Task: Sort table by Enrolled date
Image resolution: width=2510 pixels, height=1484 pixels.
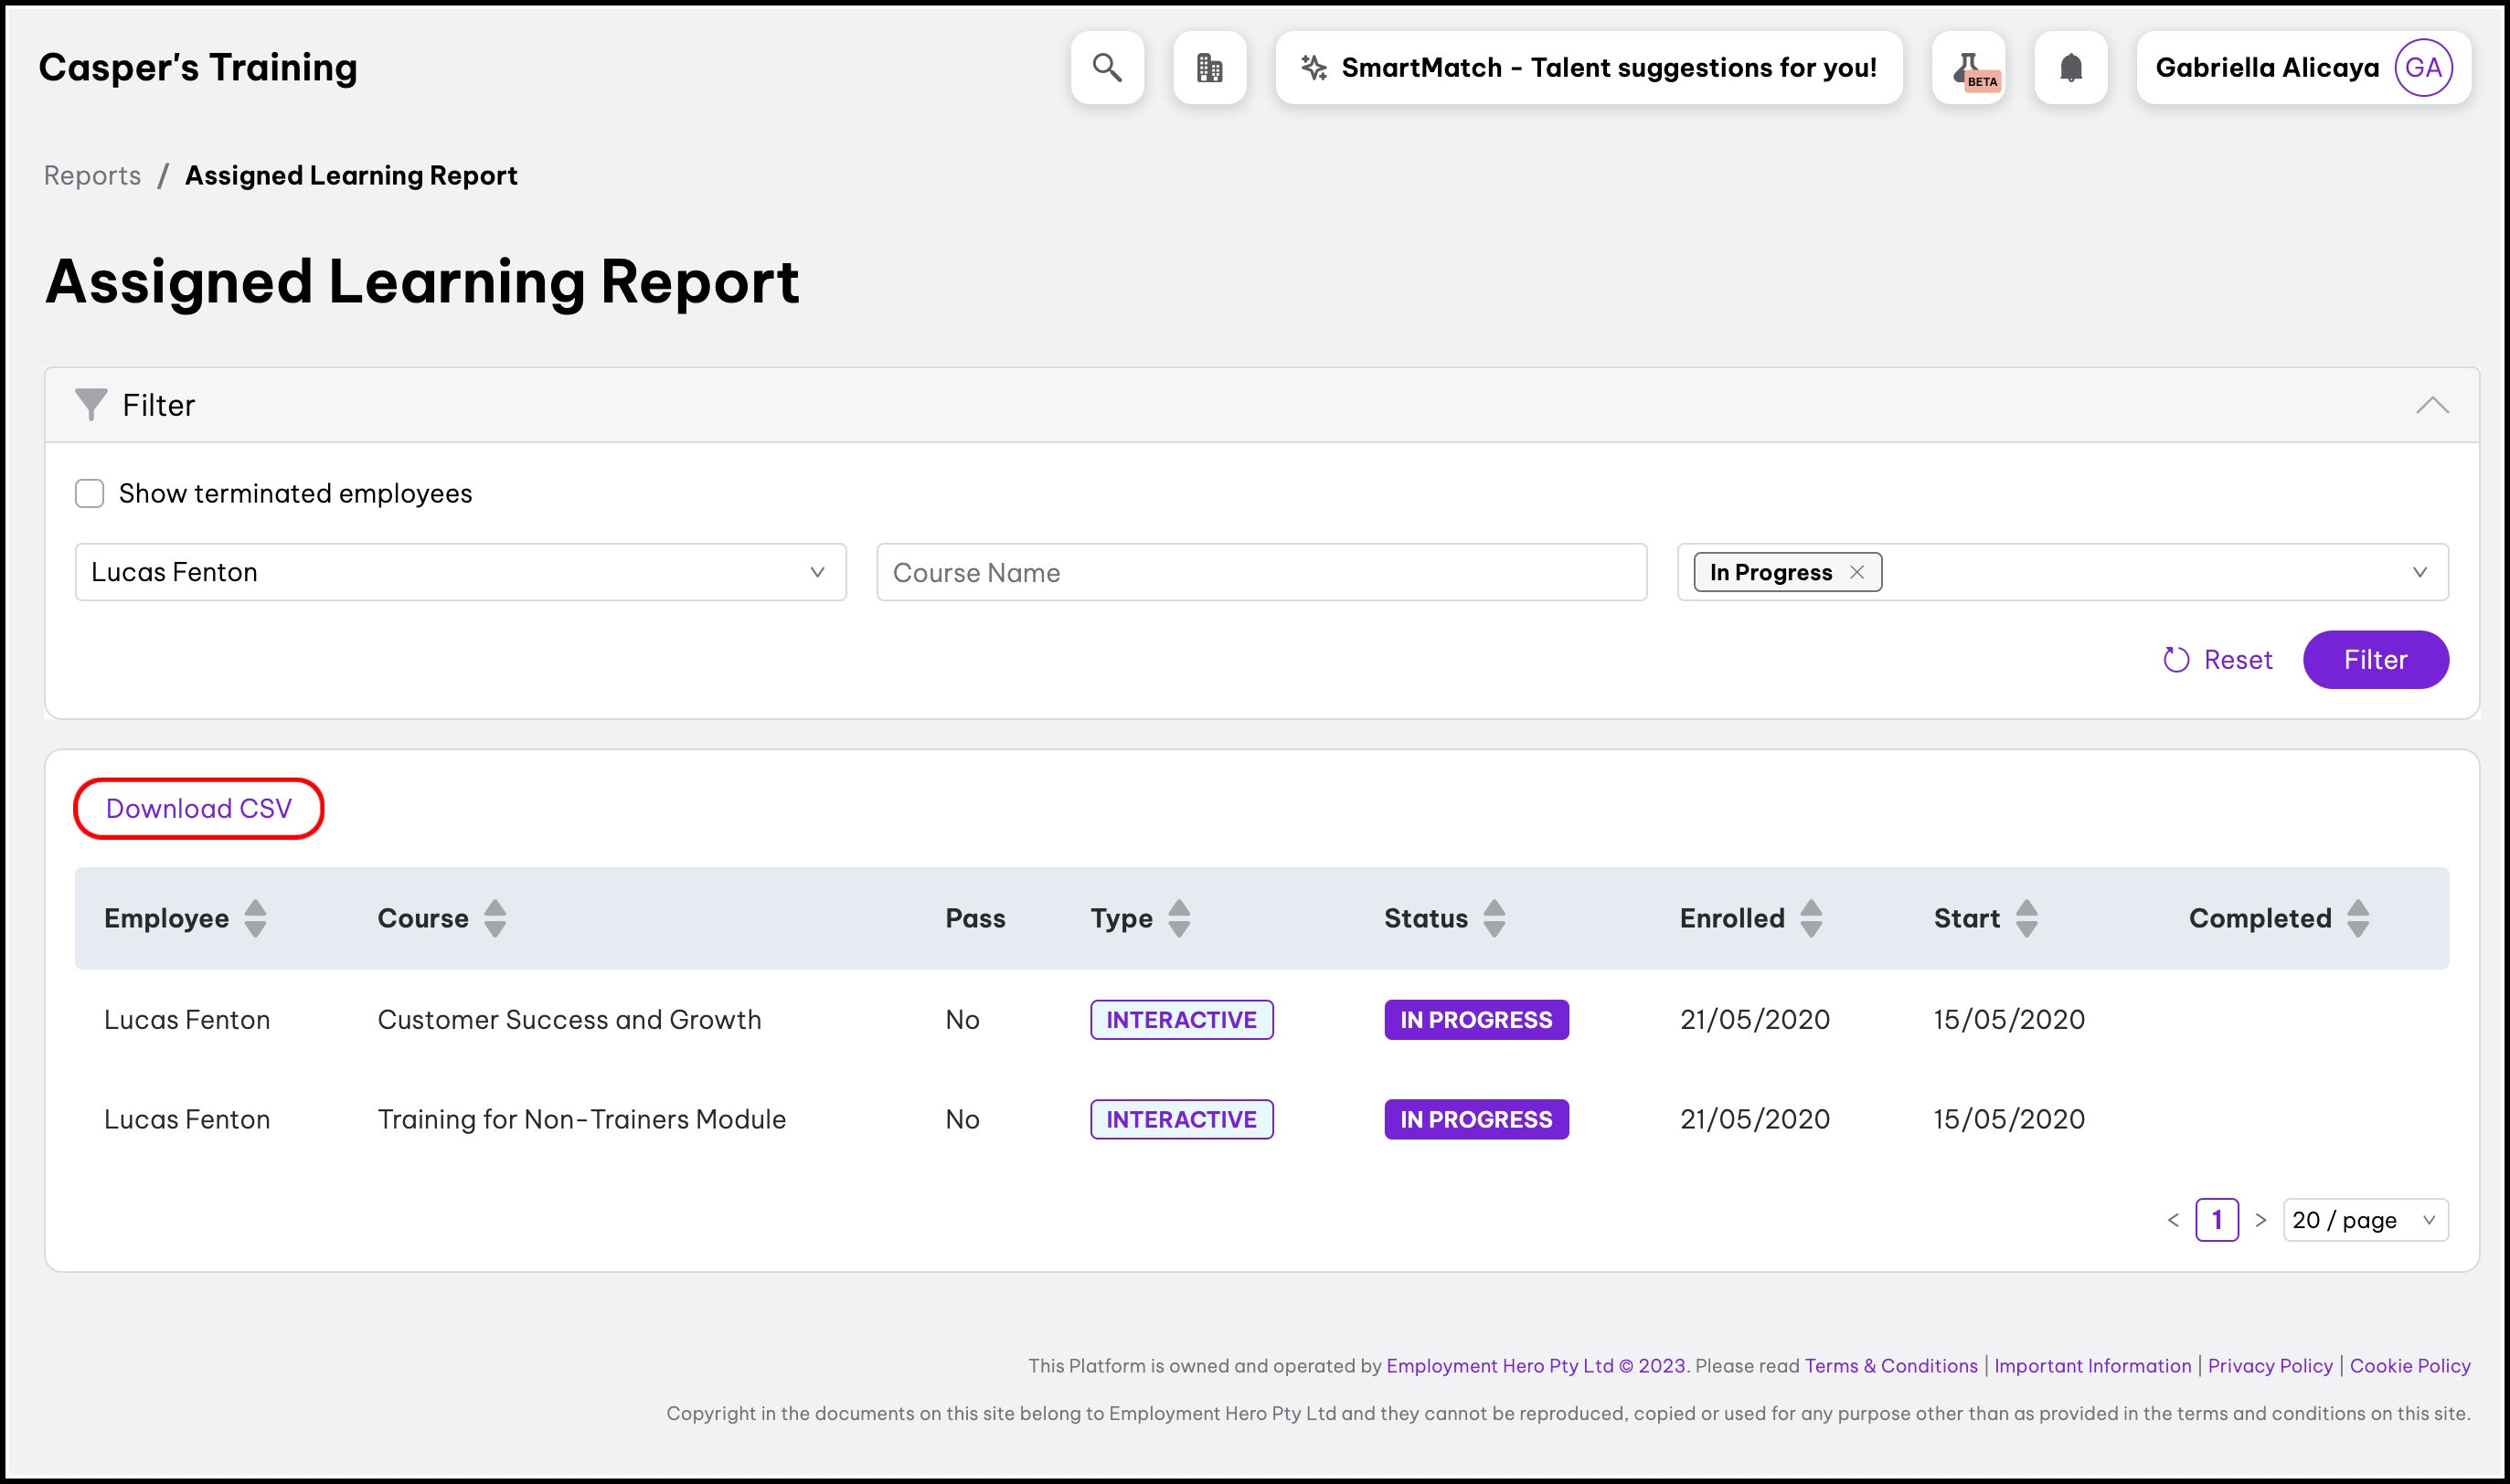Action: pos(1811,918)
